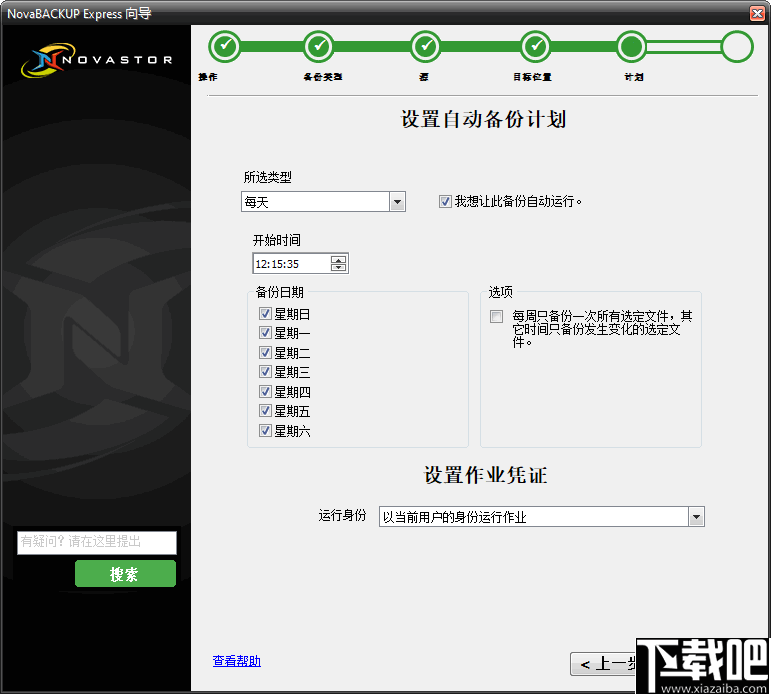This screenshot has width=771, height=694.
Task: Uncheck 星期五 backup day
Action: click(x=265, y=411)
